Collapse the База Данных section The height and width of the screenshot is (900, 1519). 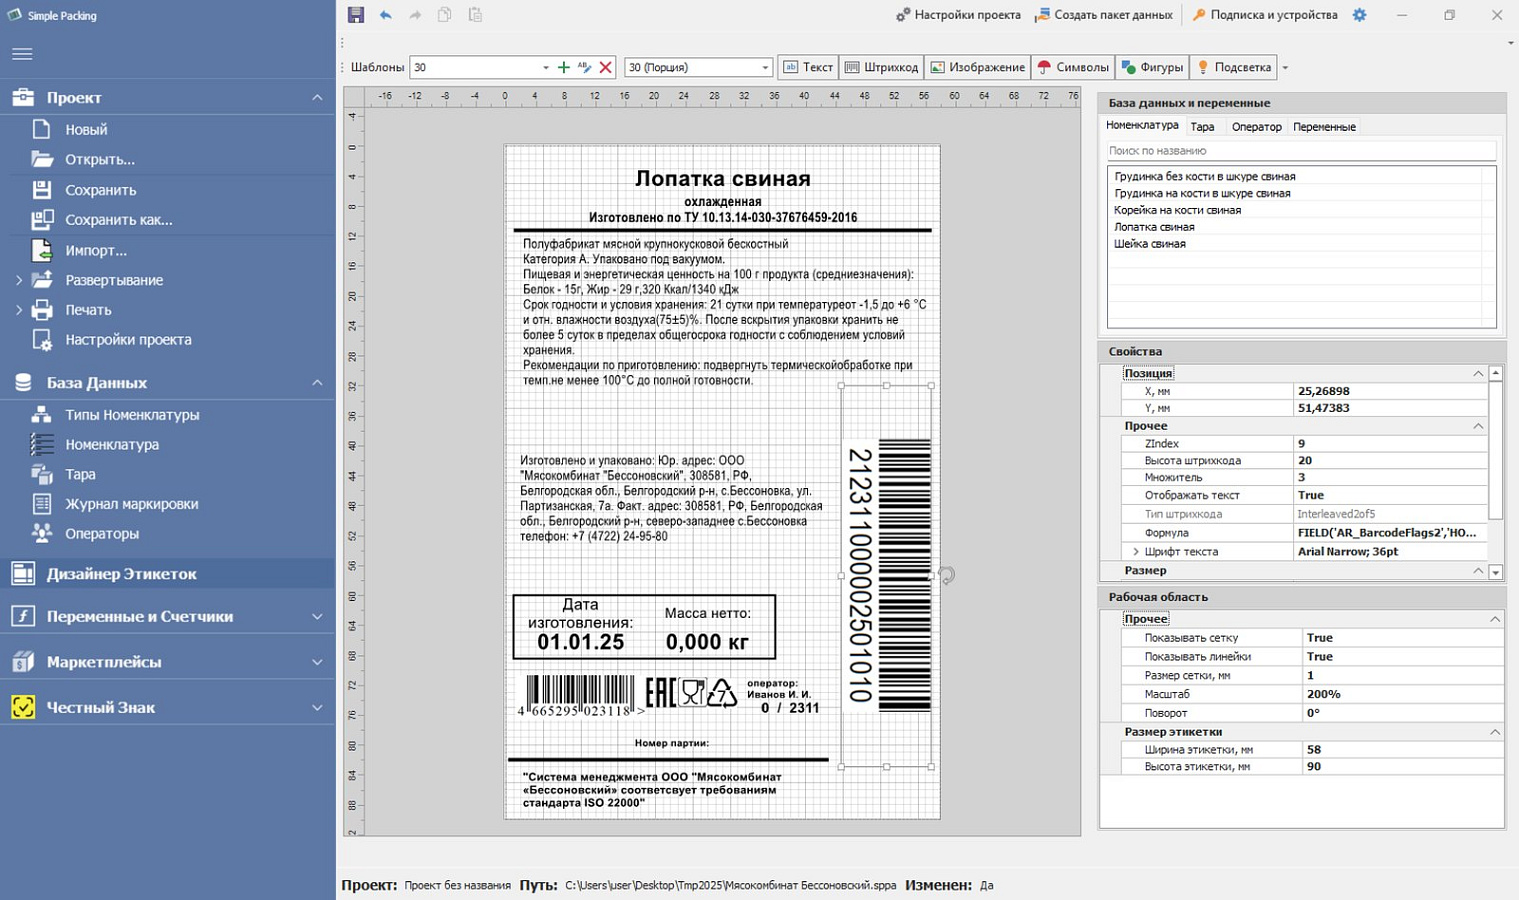[317, 383]
